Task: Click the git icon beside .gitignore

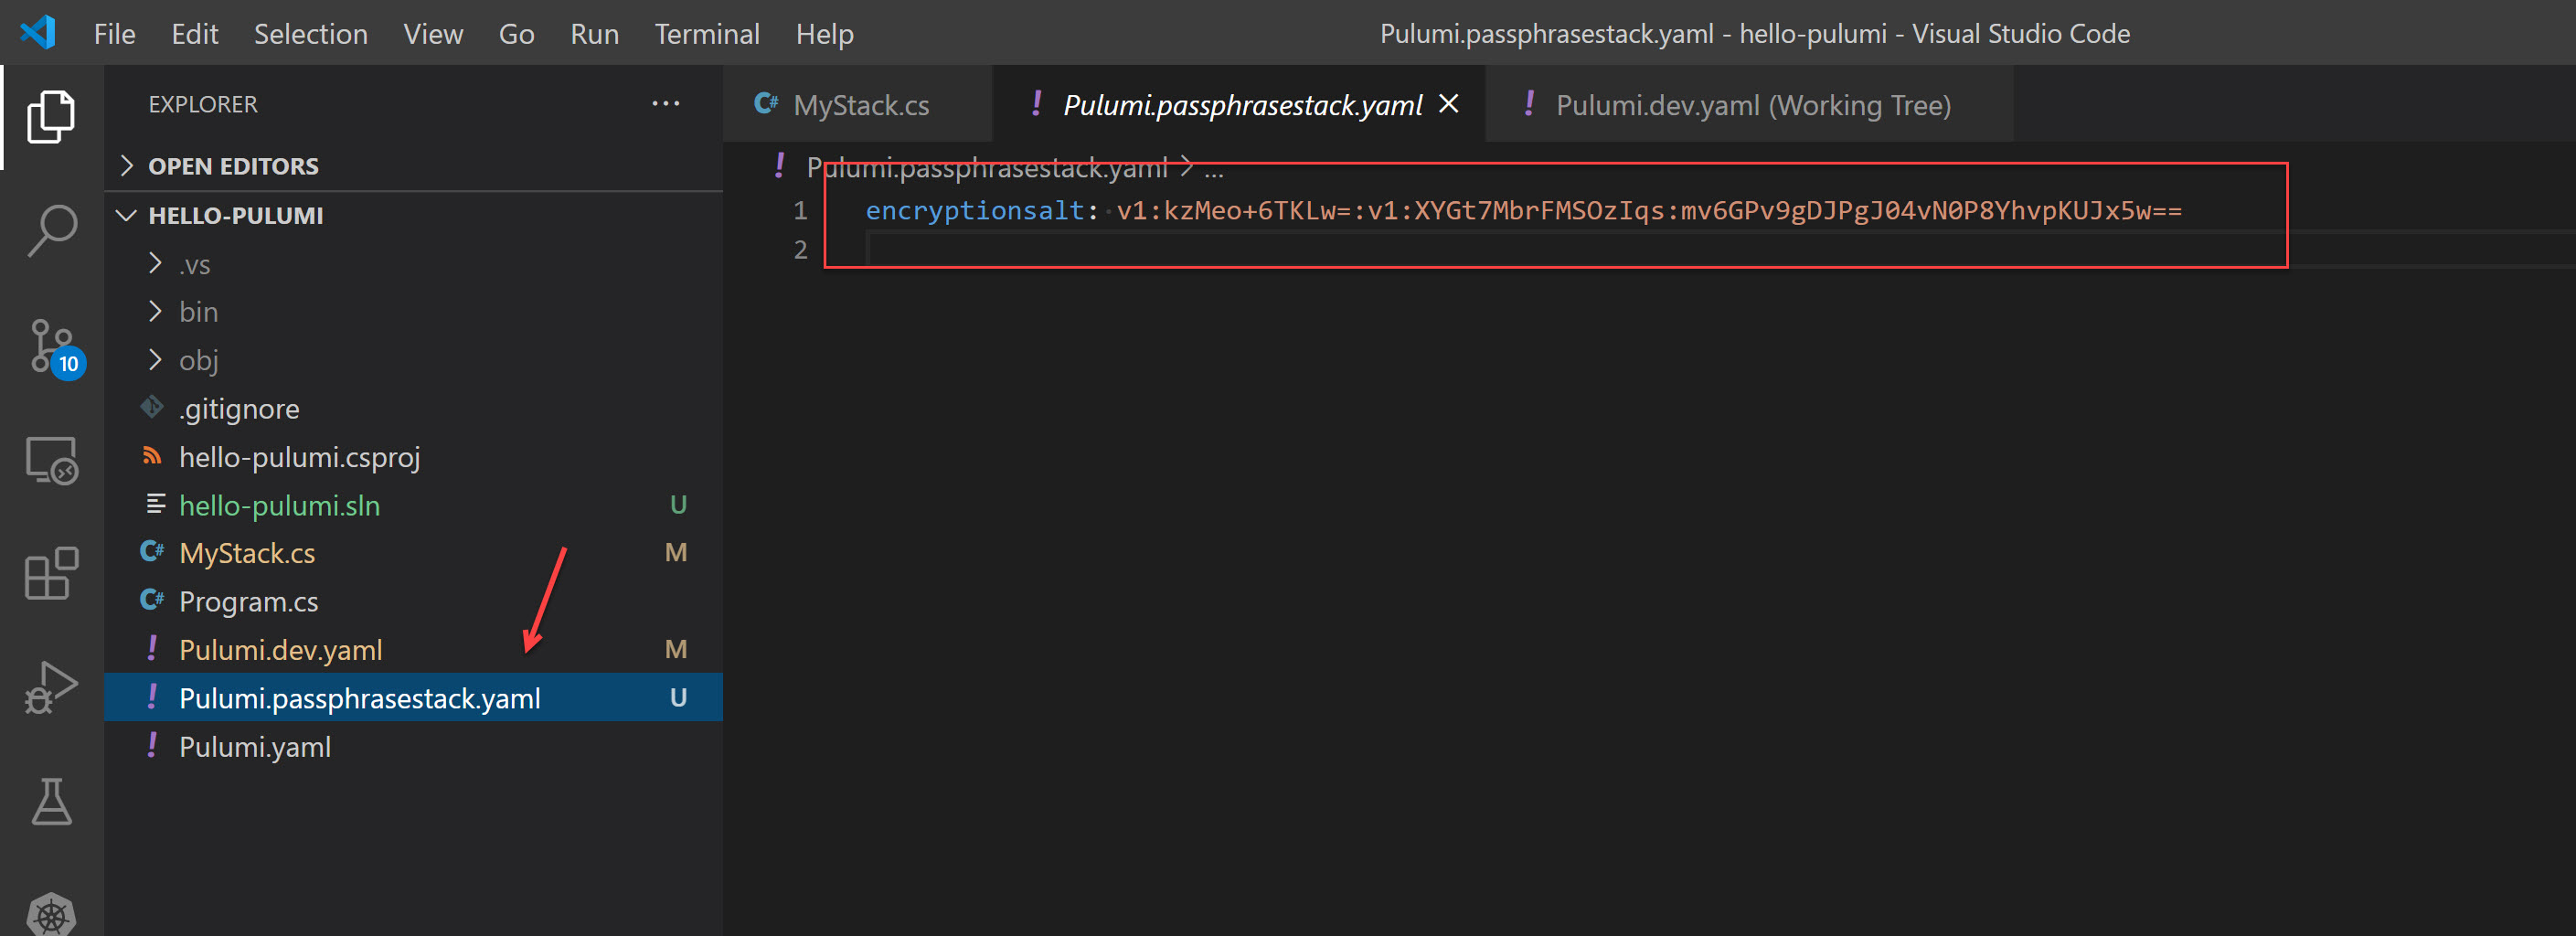Action: tap(152, 407)
